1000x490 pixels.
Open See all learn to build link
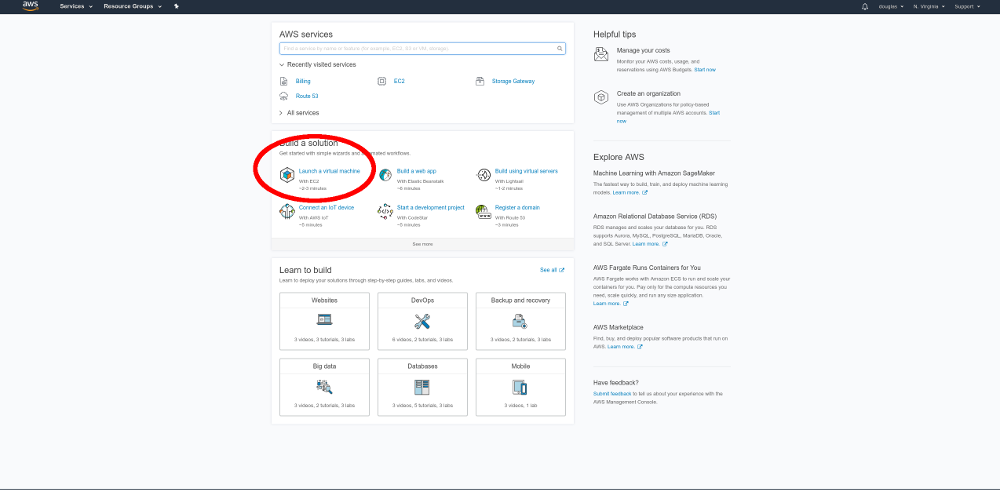(552, 270)
